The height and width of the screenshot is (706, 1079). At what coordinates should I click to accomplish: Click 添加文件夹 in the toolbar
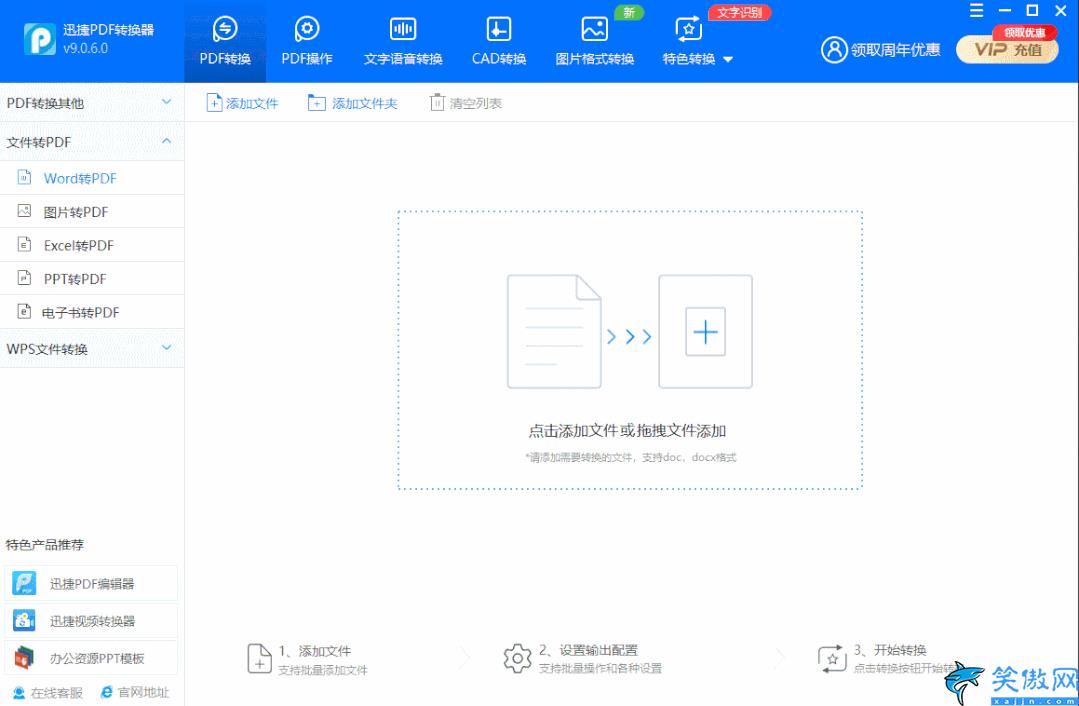tap(353, 103)
